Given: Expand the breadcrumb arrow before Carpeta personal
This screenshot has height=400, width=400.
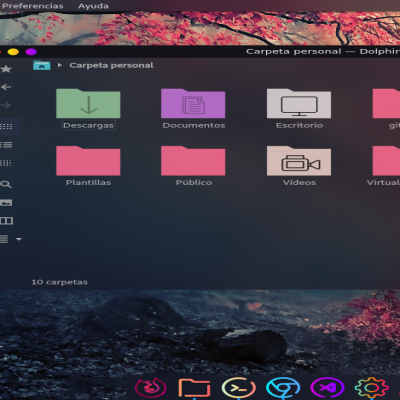Looking at the screenshot, I should tap(60, 65).
